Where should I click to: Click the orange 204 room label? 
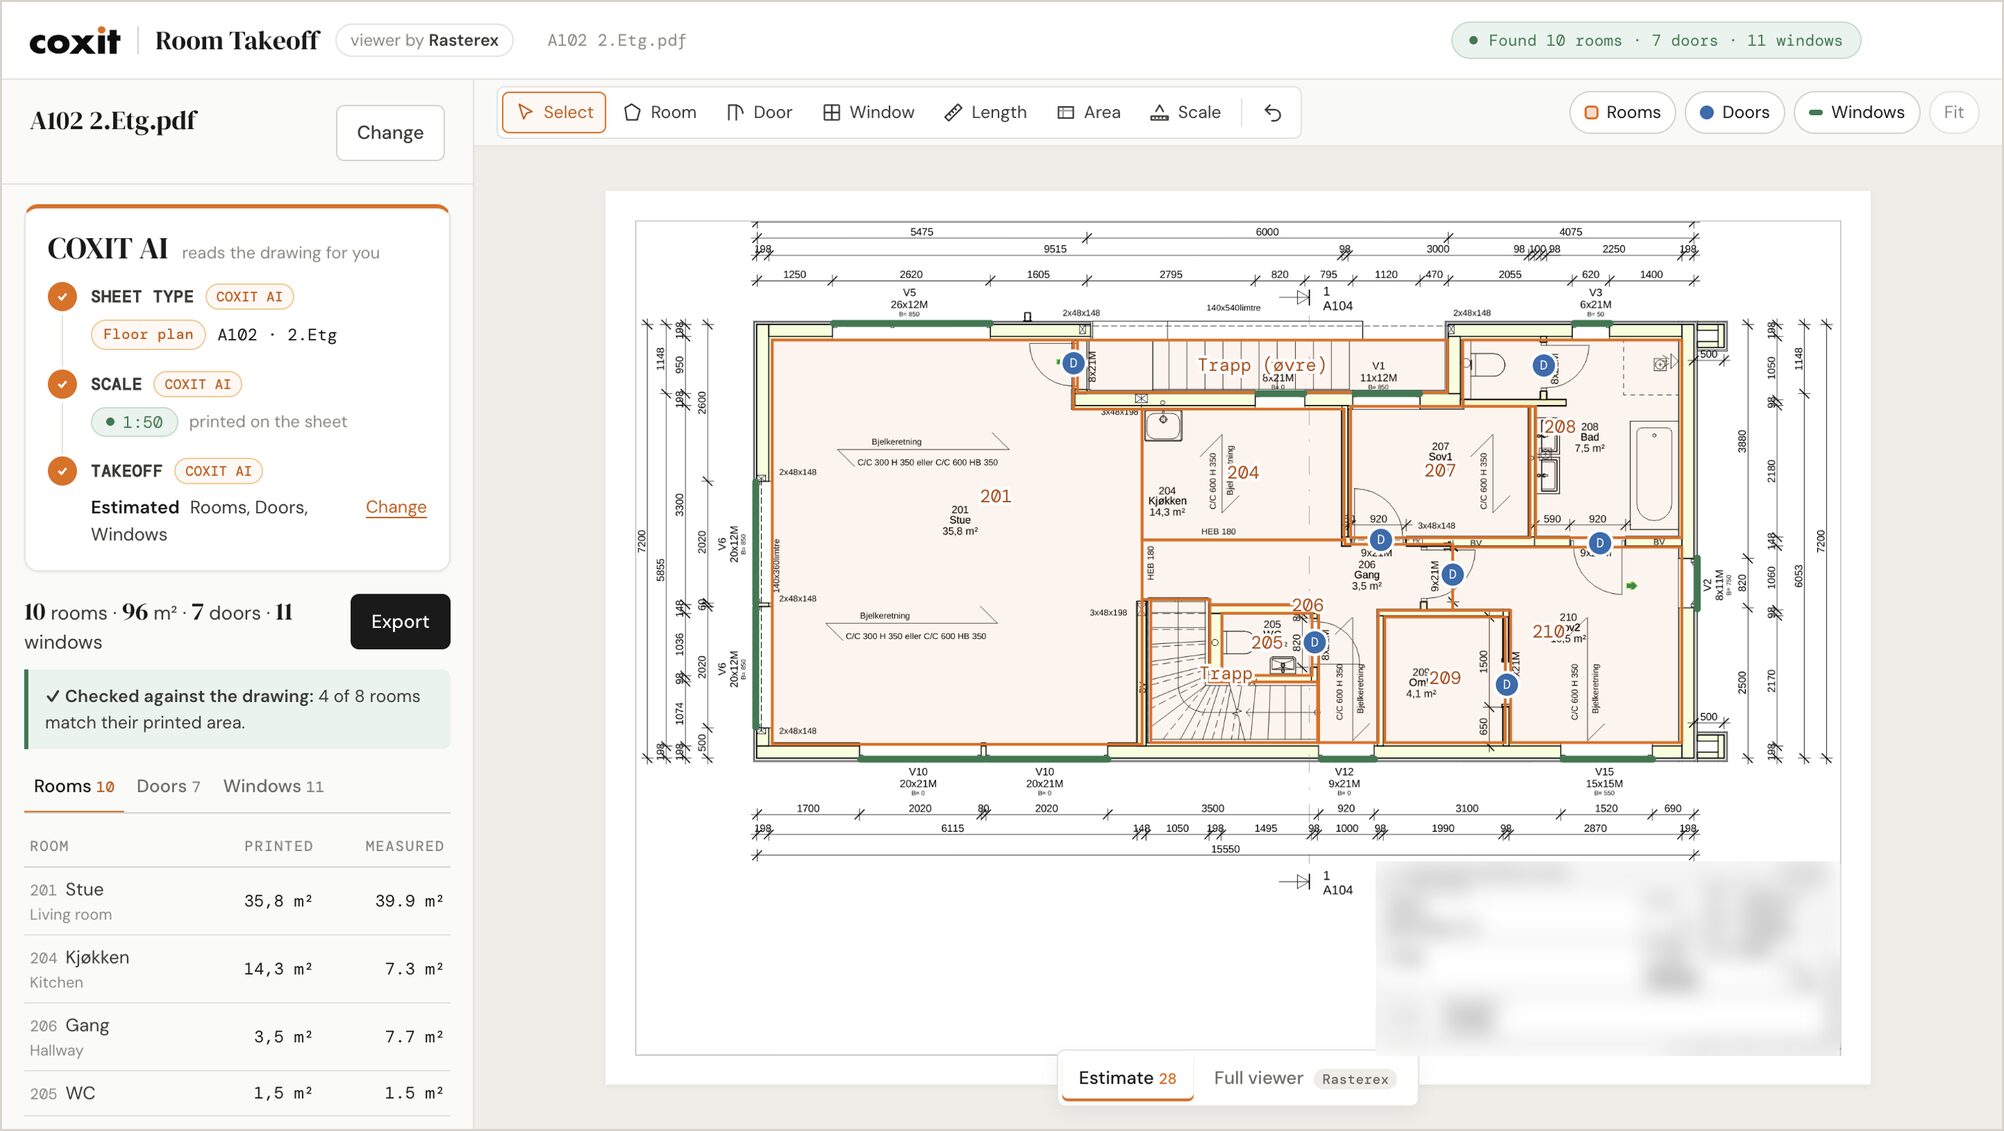pos(1242,472)
